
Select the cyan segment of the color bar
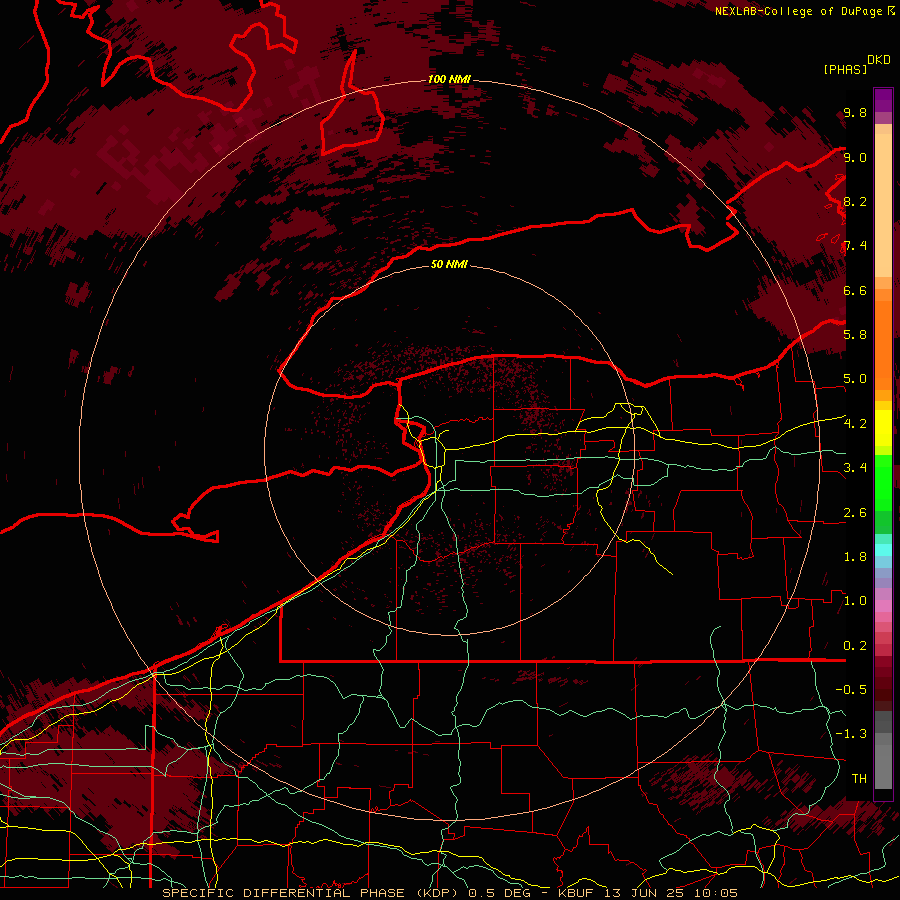pos(883,550)
